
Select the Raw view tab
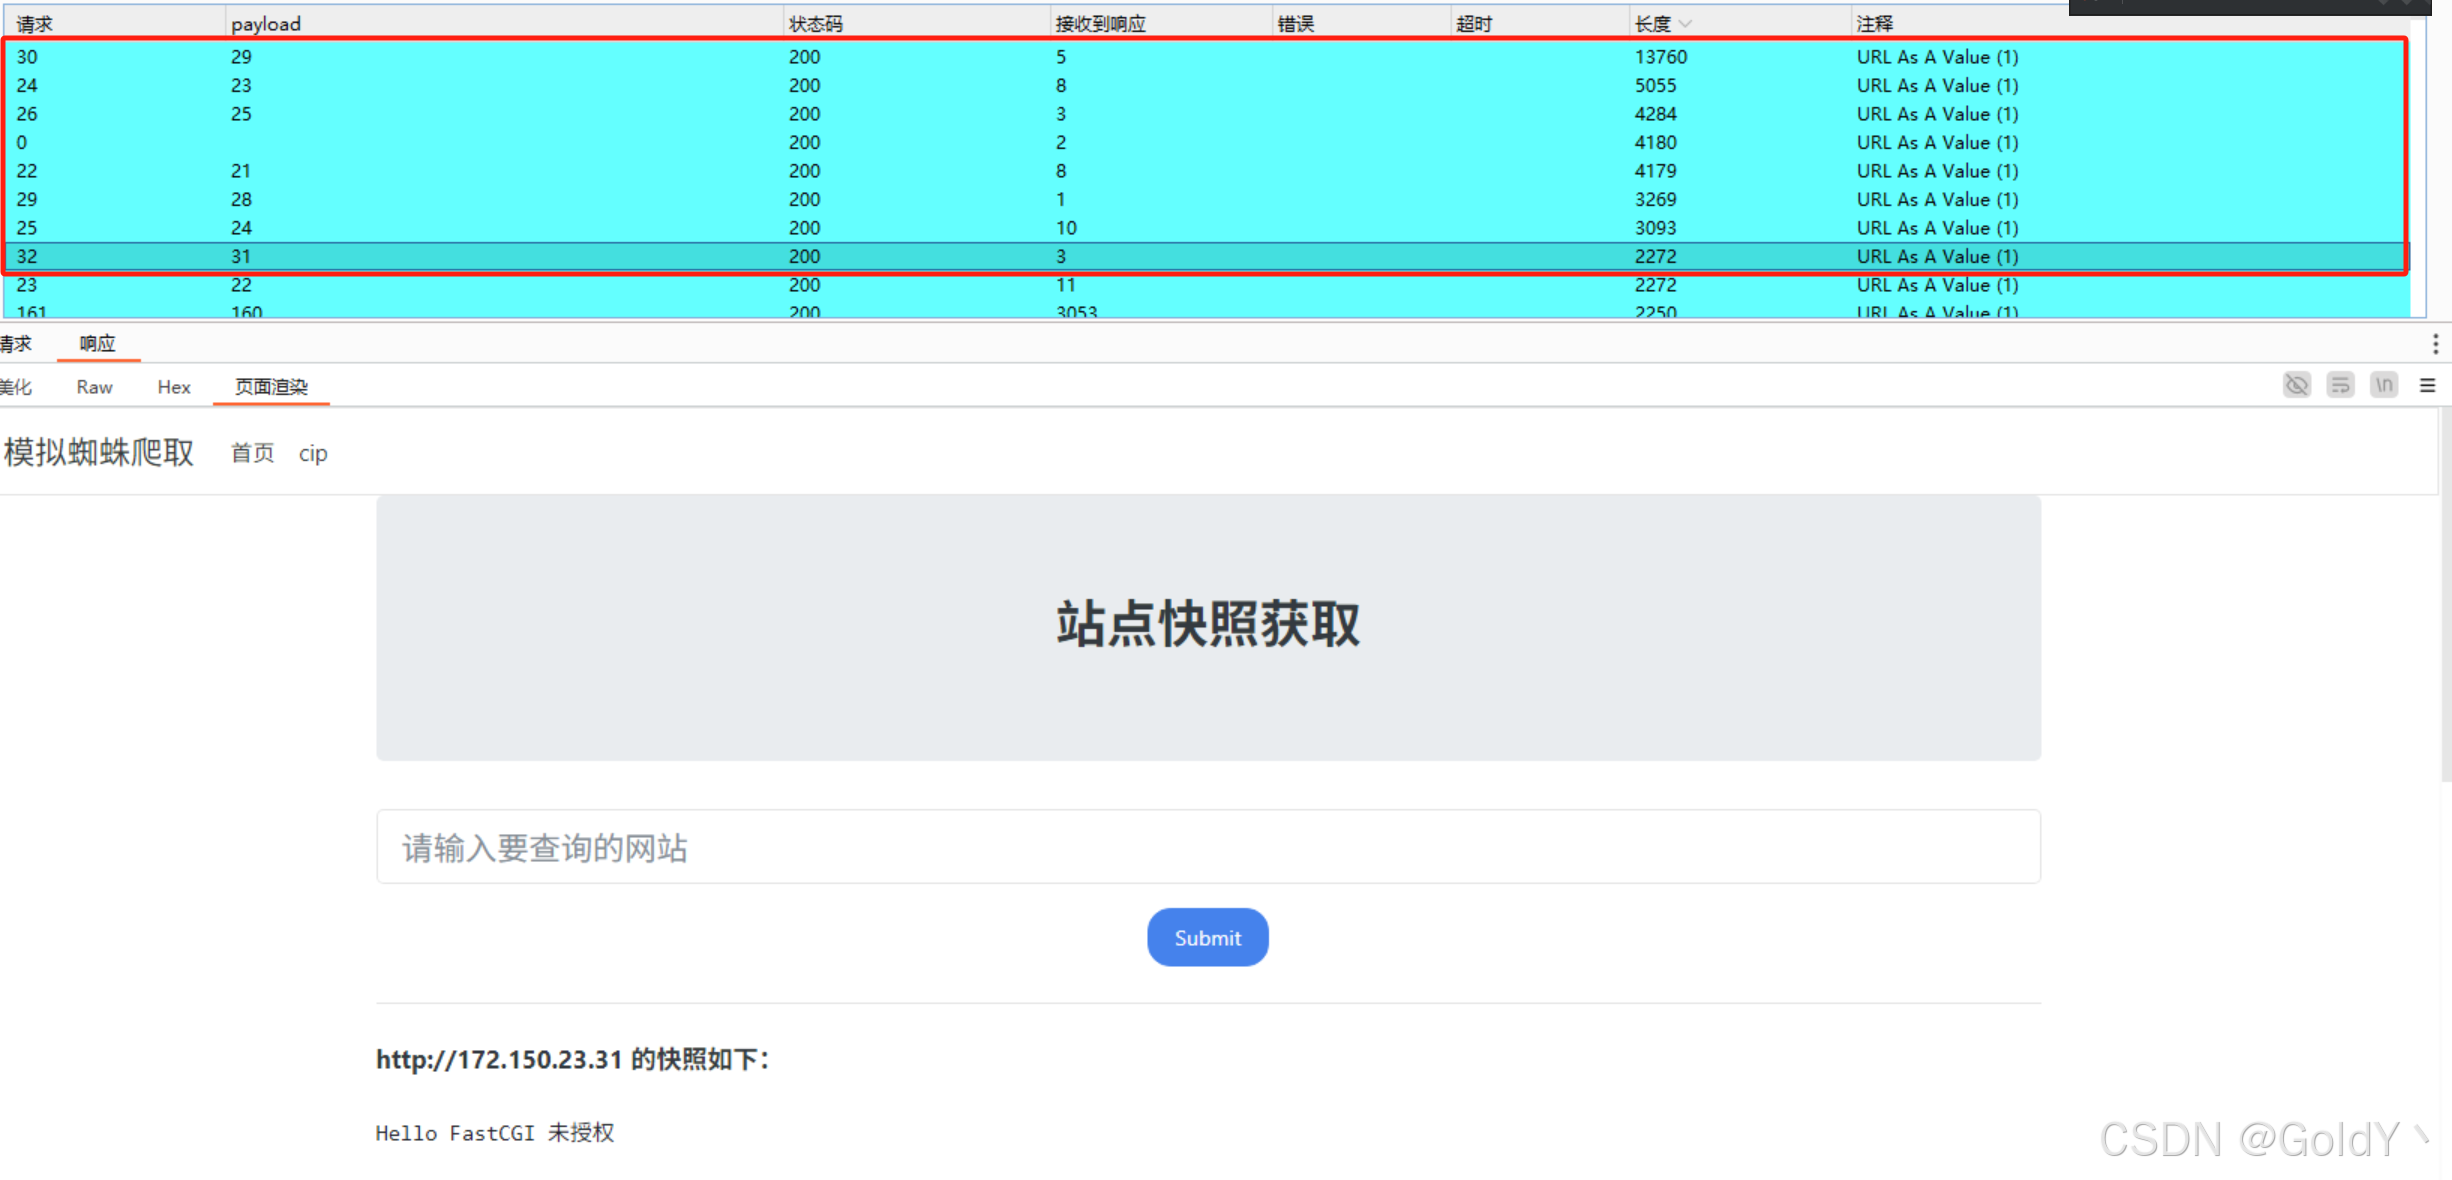point(94,387)
